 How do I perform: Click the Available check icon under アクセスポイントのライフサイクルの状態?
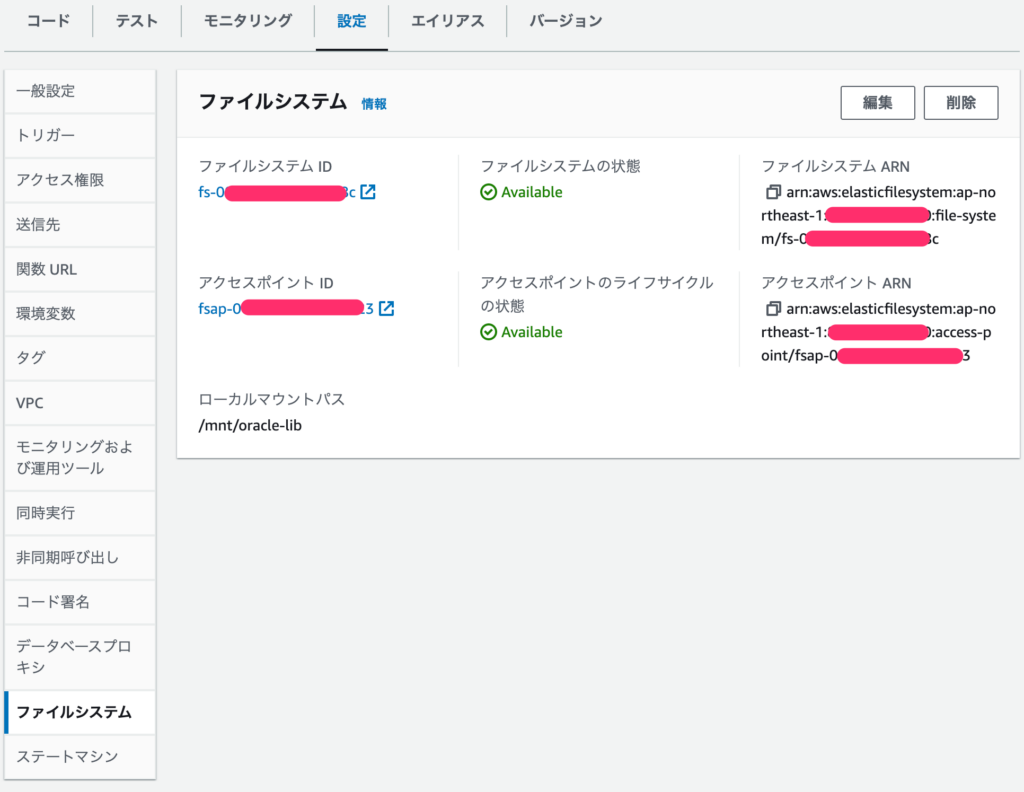488,332
